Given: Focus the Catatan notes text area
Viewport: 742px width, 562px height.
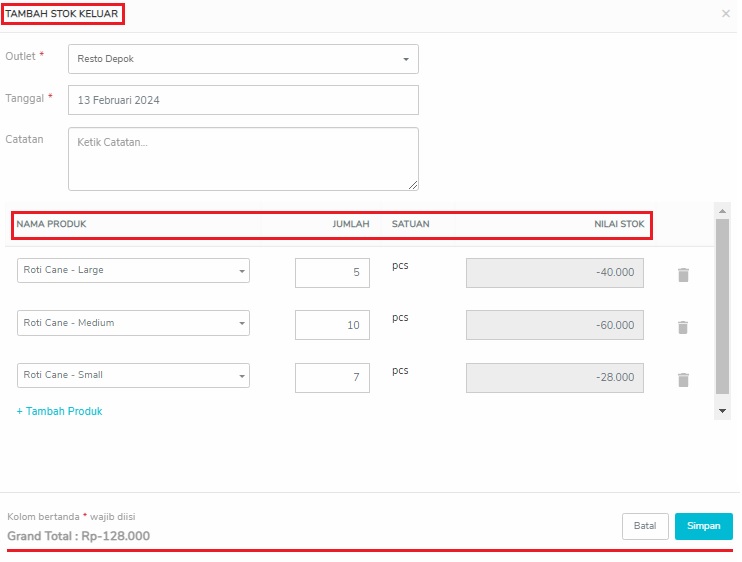Looking at the screenshot, I should point(243,159).
